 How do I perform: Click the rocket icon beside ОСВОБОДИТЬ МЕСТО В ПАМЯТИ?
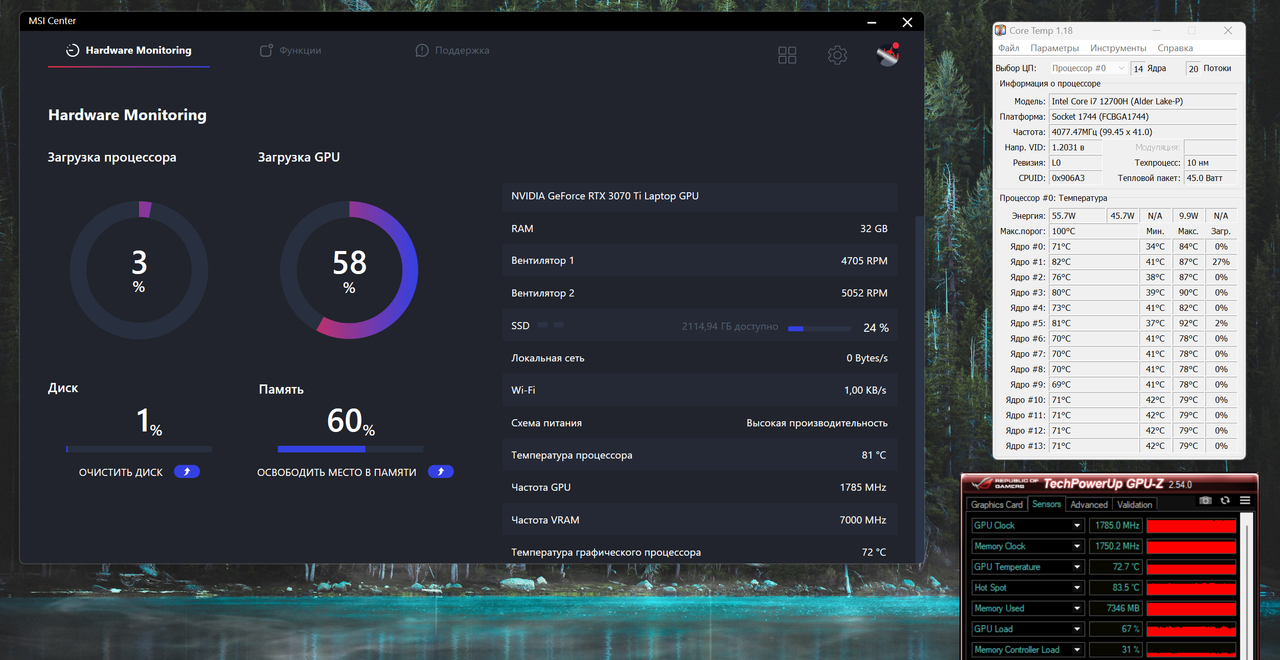click(x=441, y=471)
